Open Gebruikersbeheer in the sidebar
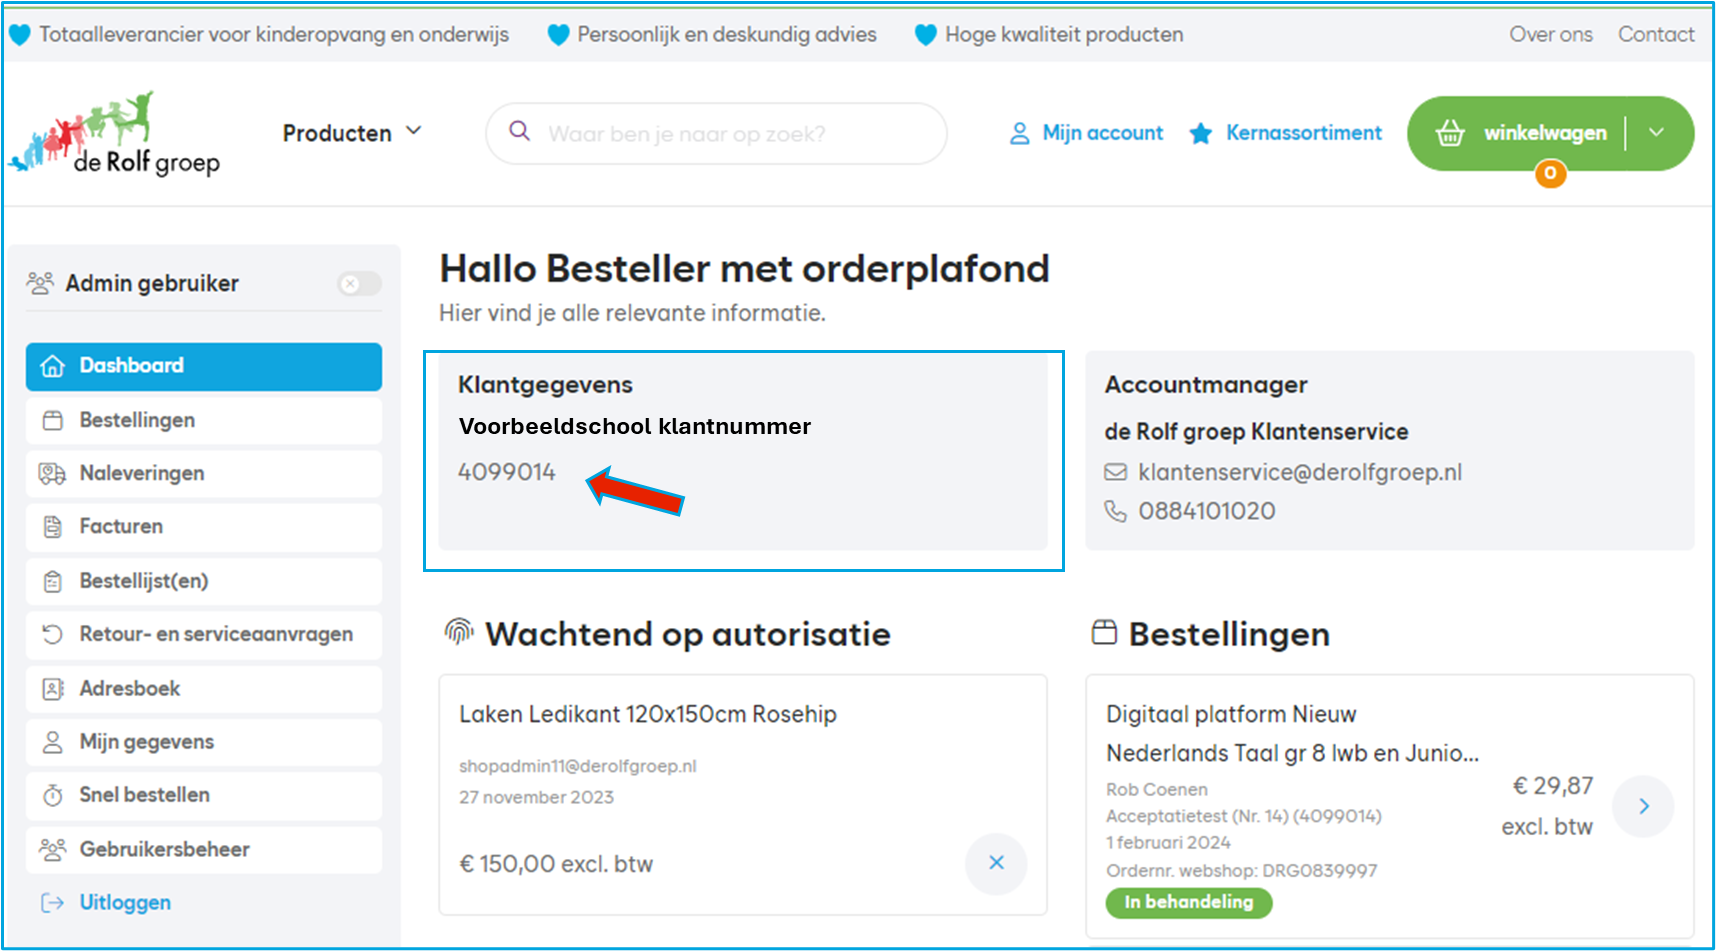The image size is (1716, 951). coord(204,850)
